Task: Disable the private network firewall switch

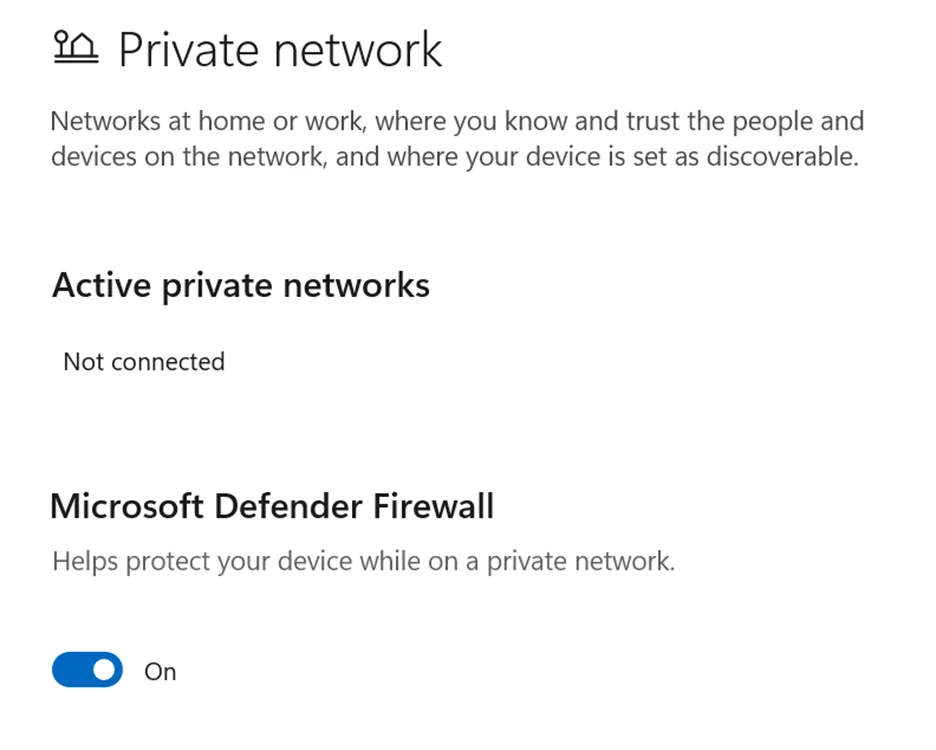Action: tap(87, 670)
